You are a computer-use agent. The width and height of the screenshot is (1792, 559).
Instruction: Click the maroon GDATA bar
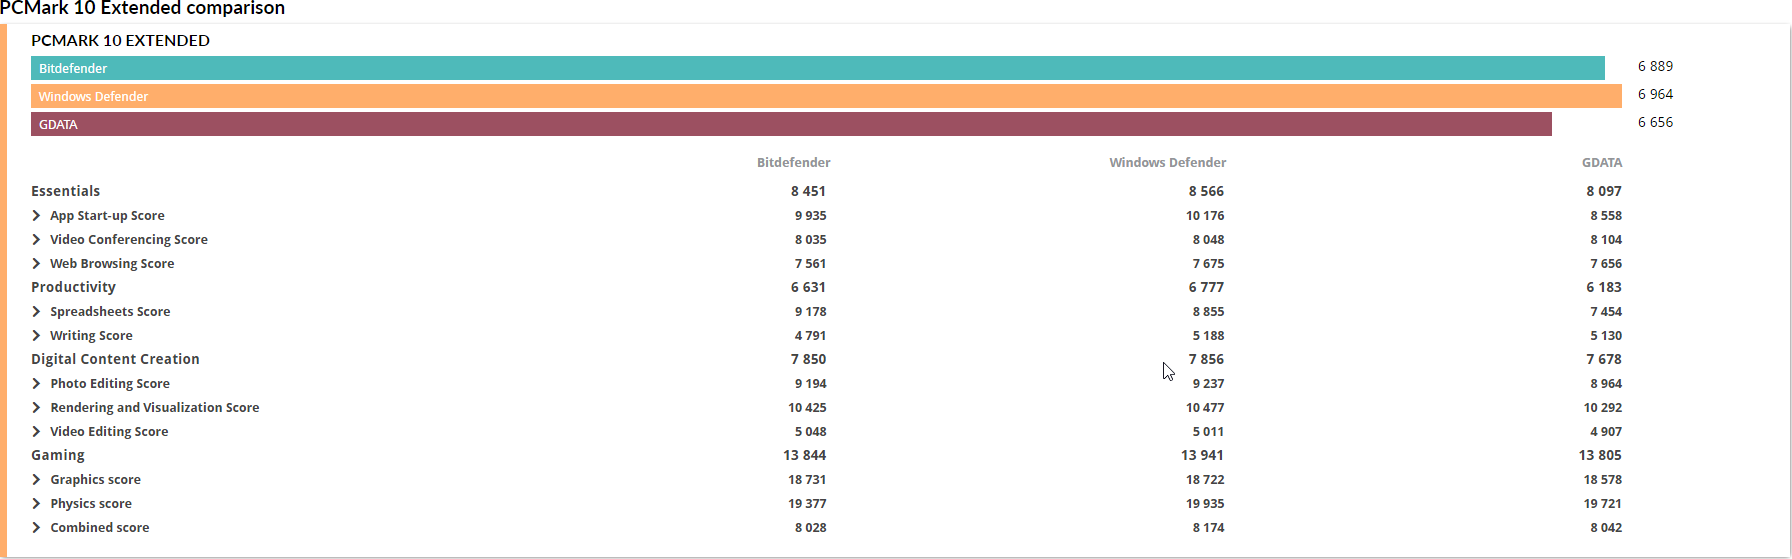pos(791,124)
